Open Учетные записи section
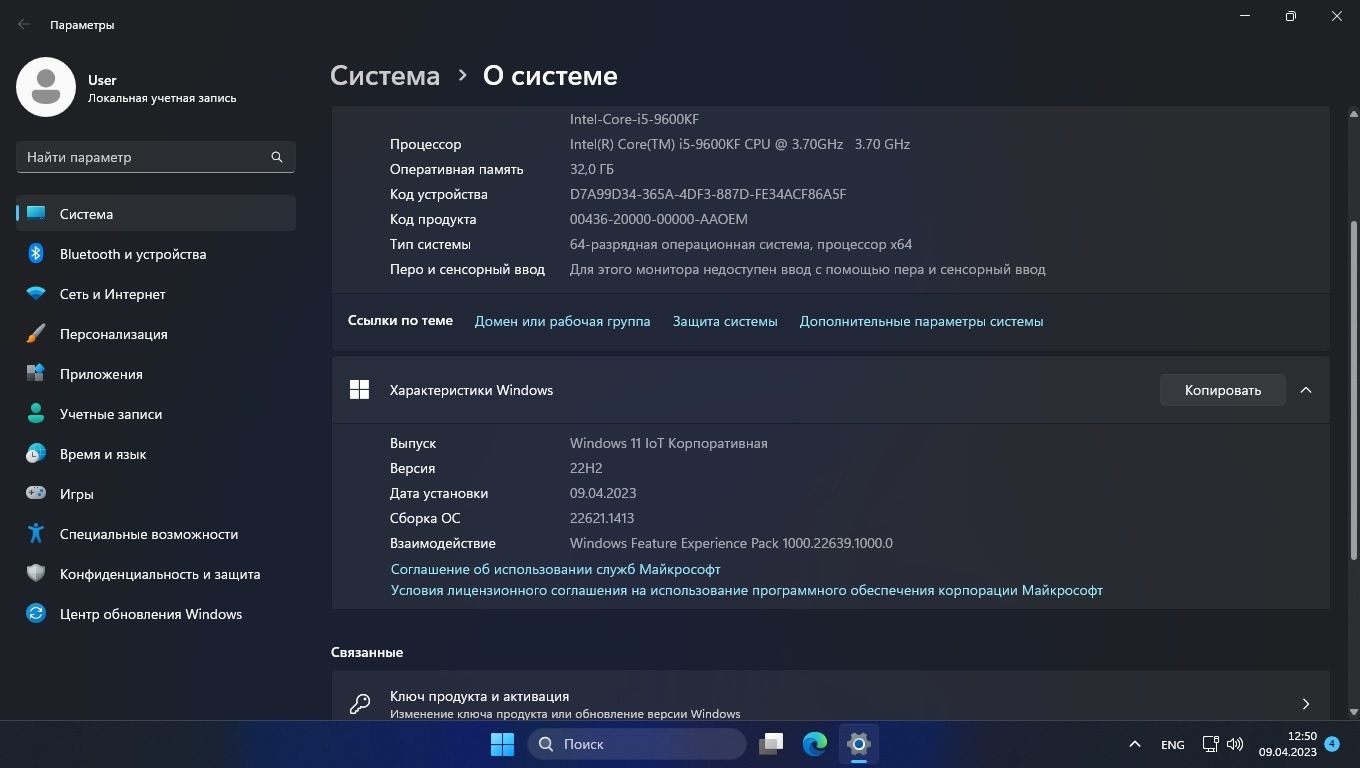 [x=156, y=414]
